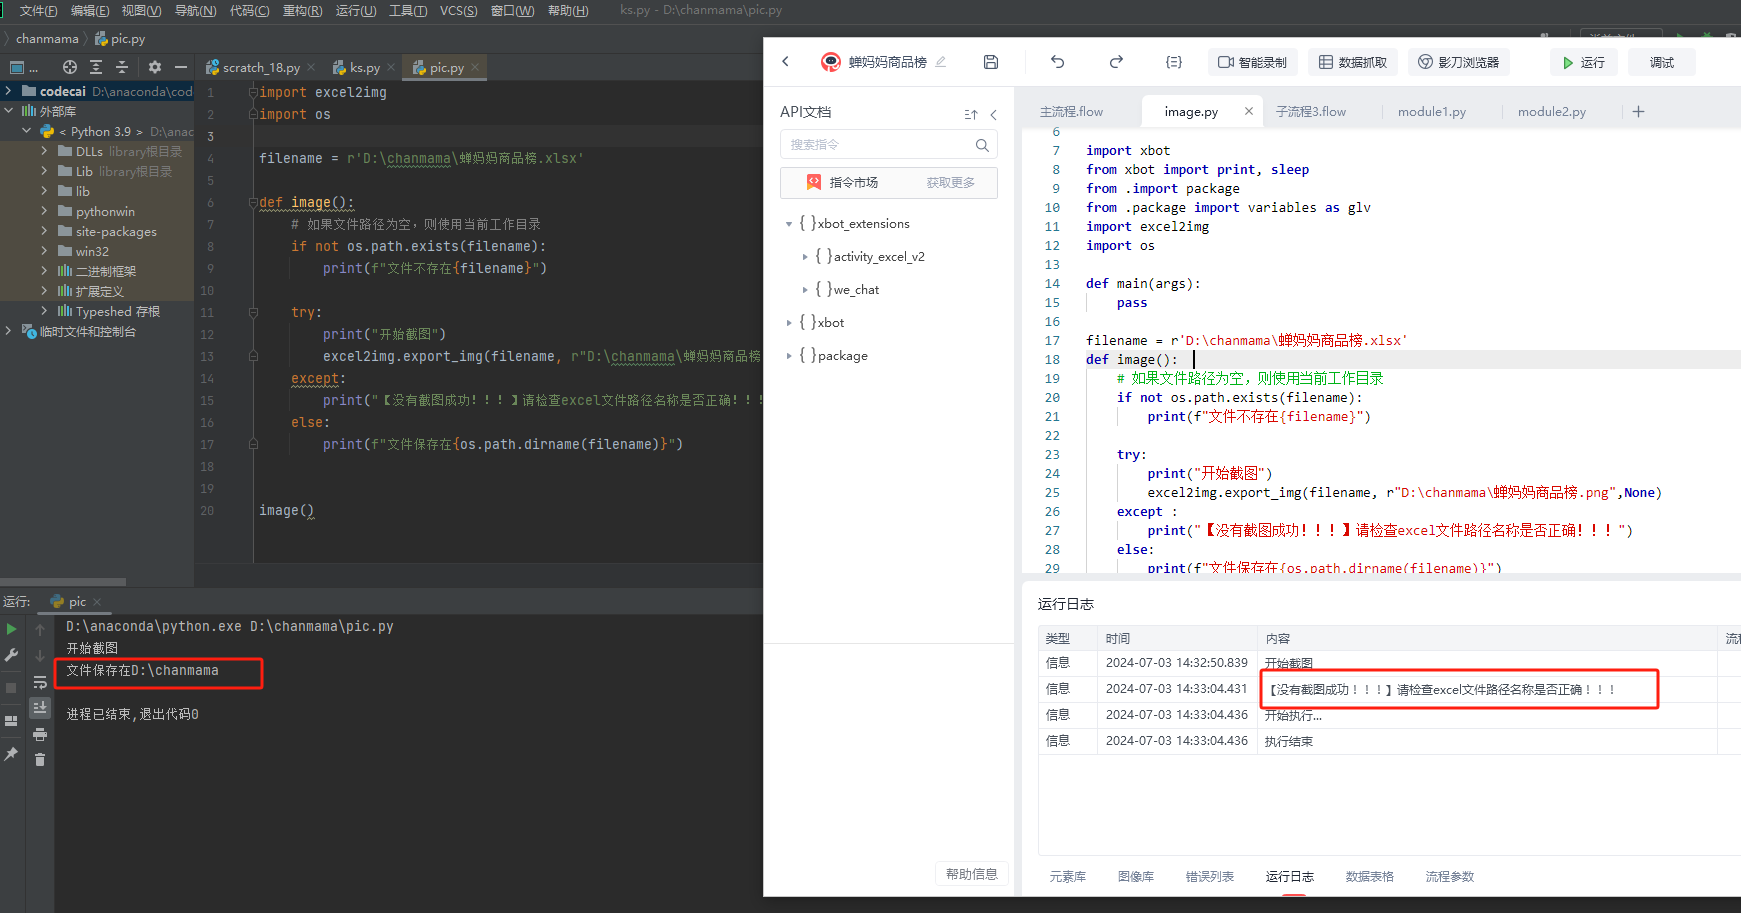Click the 数据抓取 button
Screen dimensions: 1741x913
[x=1353, y=62]
